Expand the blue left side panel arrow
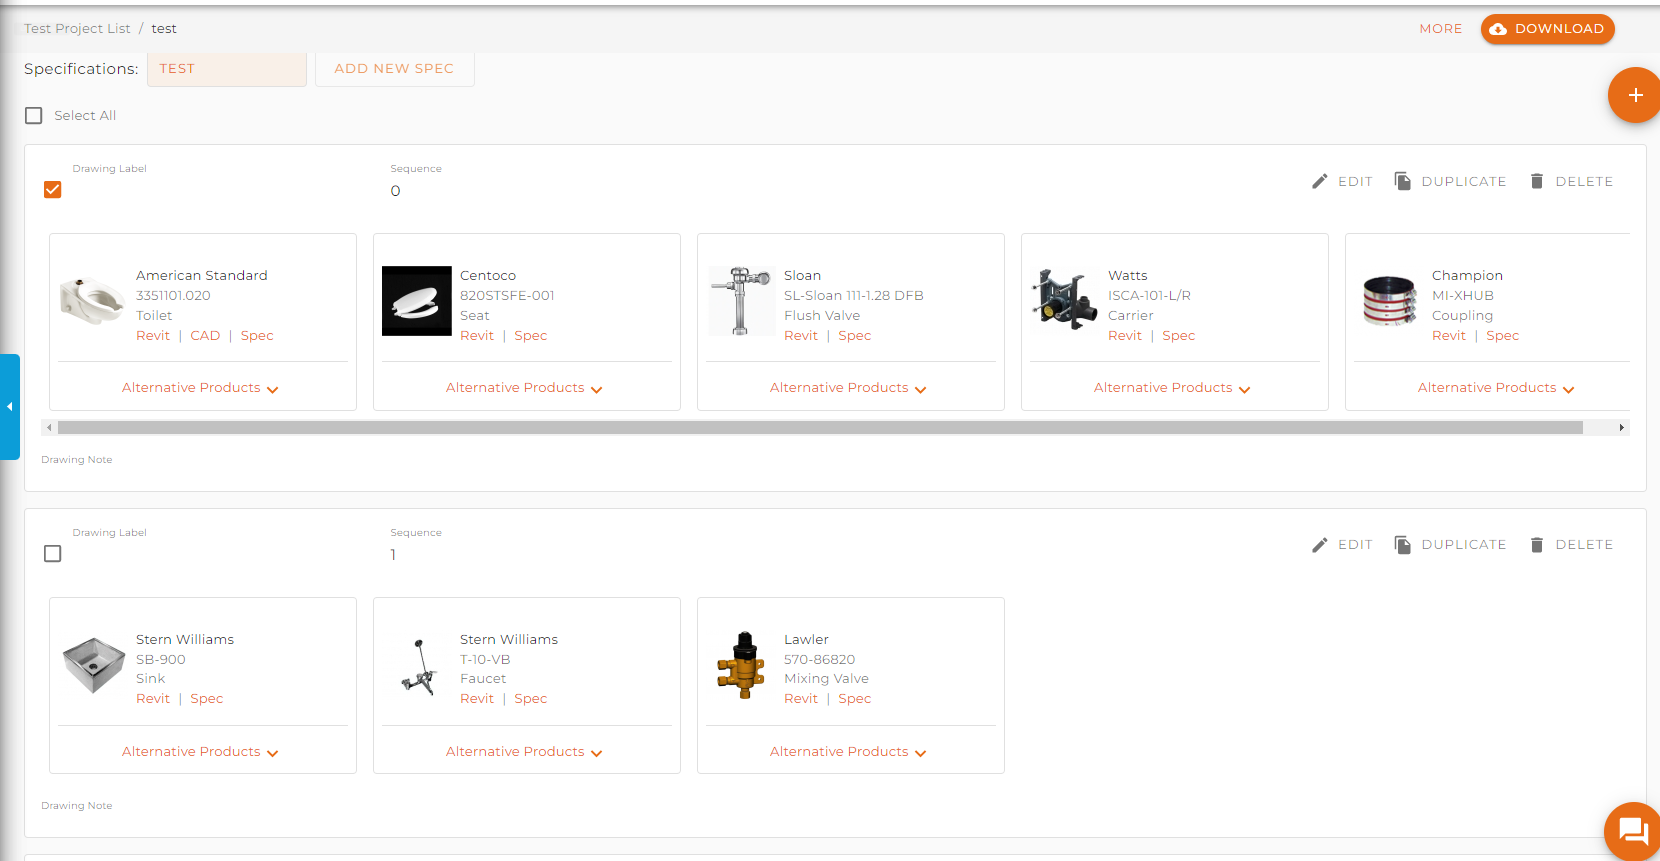Viewport: 1660px width, 861px height. 9,407
